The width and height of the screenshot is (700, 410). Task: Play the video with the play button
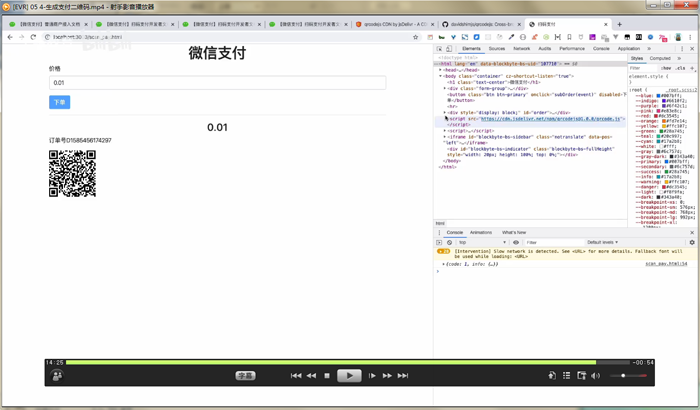[x=349, y=376]
